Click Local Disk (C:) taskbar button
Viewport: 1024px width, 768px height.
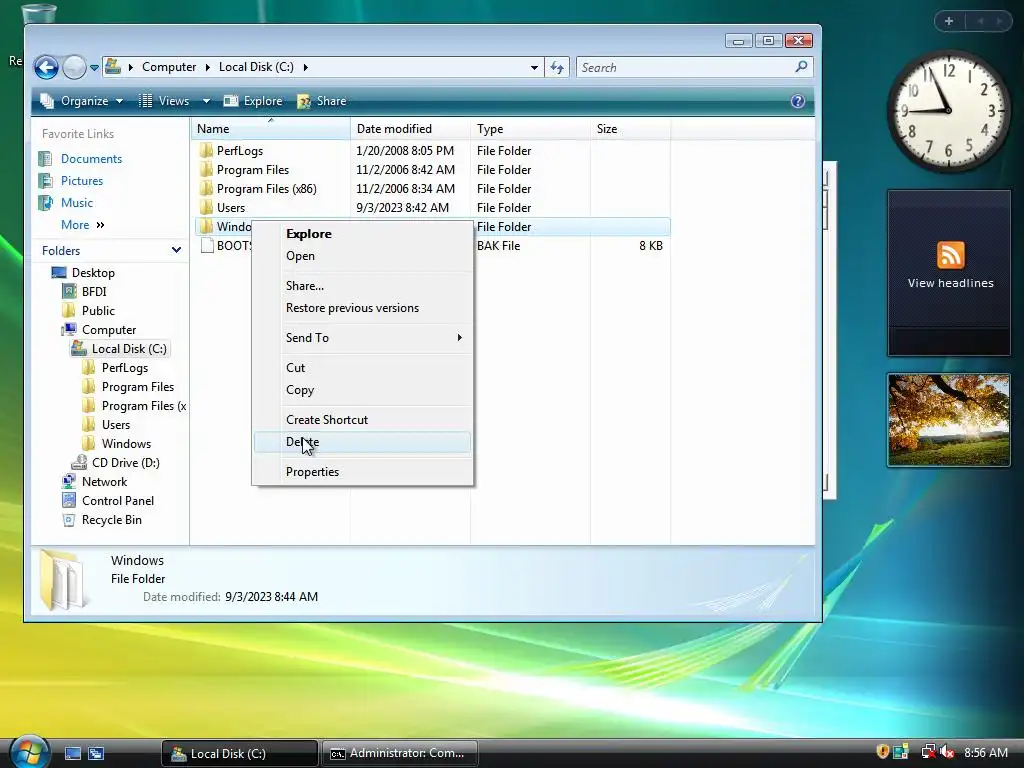(240, 754)
